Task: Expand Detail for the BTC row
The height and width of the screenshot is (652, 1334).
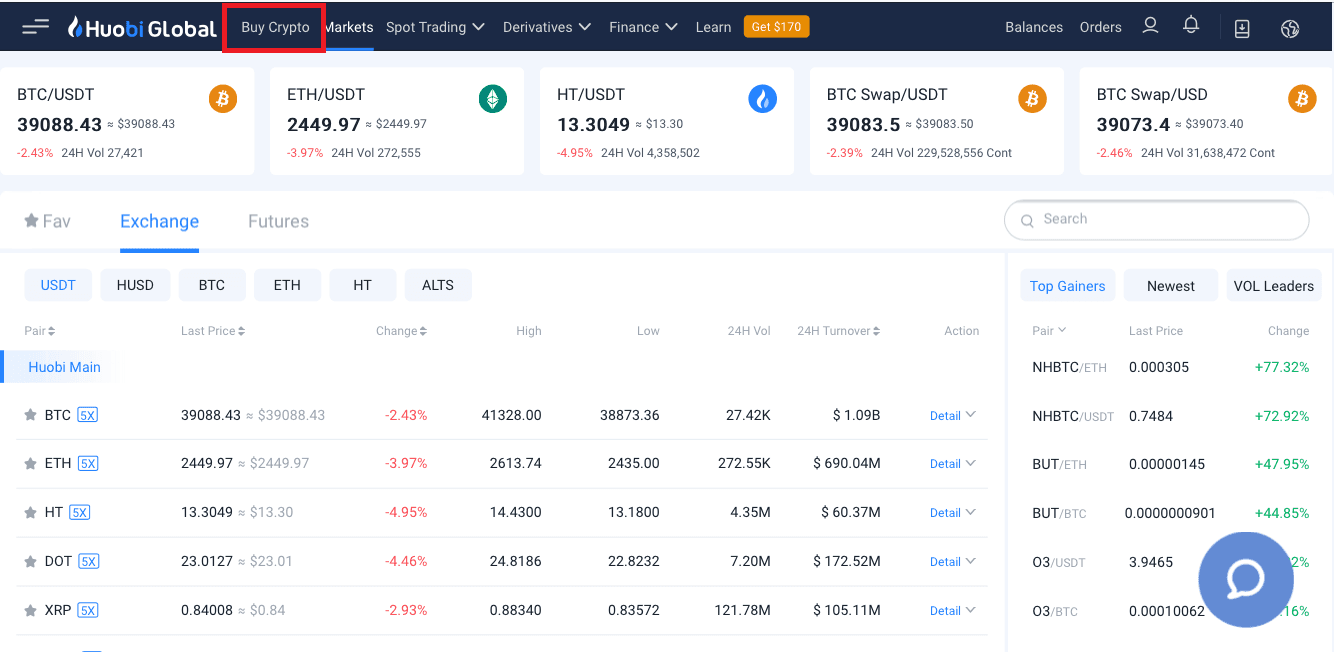Action: click(953, 415)
